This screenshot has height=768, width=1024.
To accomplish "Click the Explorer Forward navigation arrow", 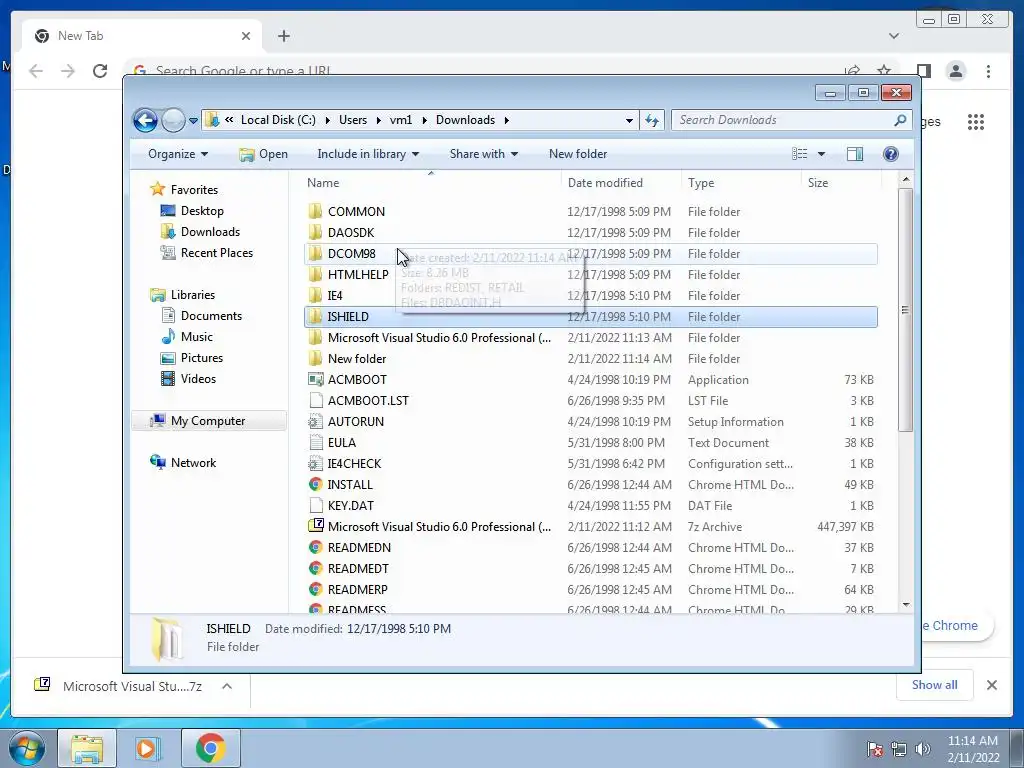I will pyautogui.click(x=173, y=120).
